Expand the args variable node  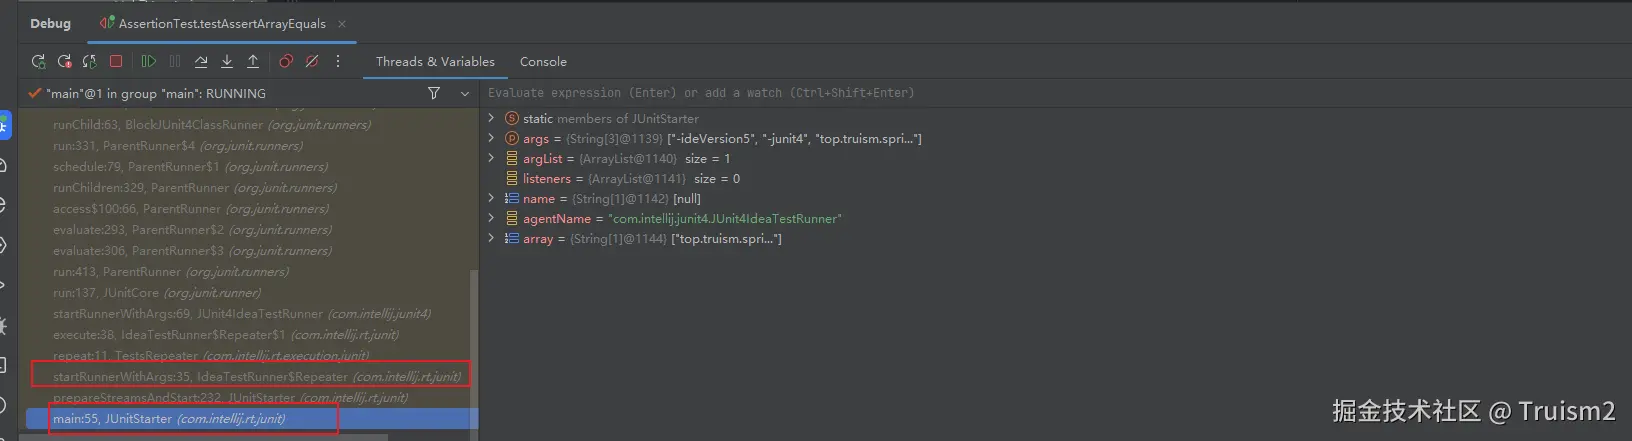(491, 138)
